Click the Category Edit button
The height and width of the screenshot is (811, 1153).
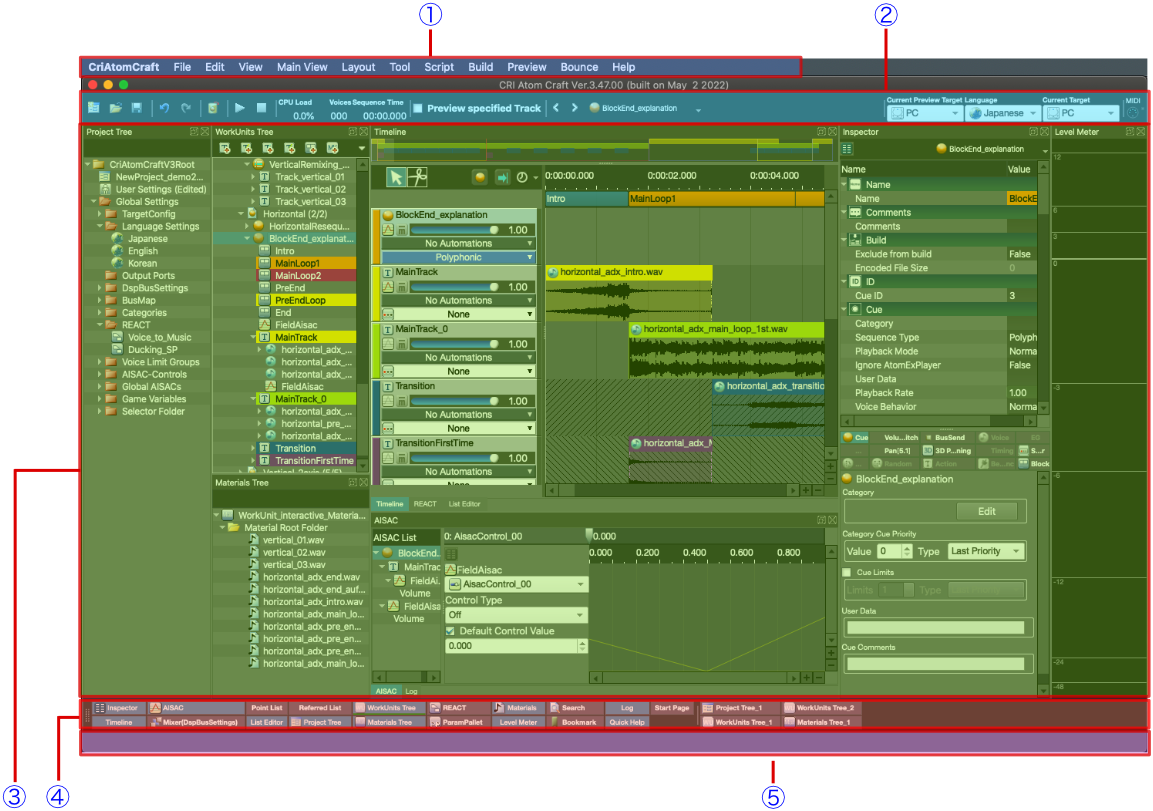tap(986, 511)
